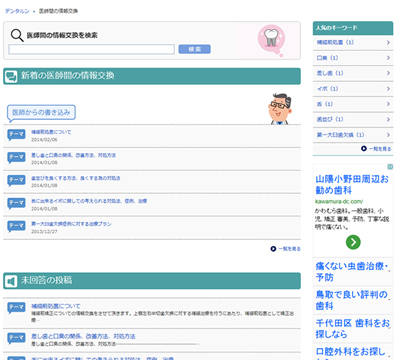
Task: Click the テーマ icon beside the 2014/02/06 post
Action: coord(16,135)
